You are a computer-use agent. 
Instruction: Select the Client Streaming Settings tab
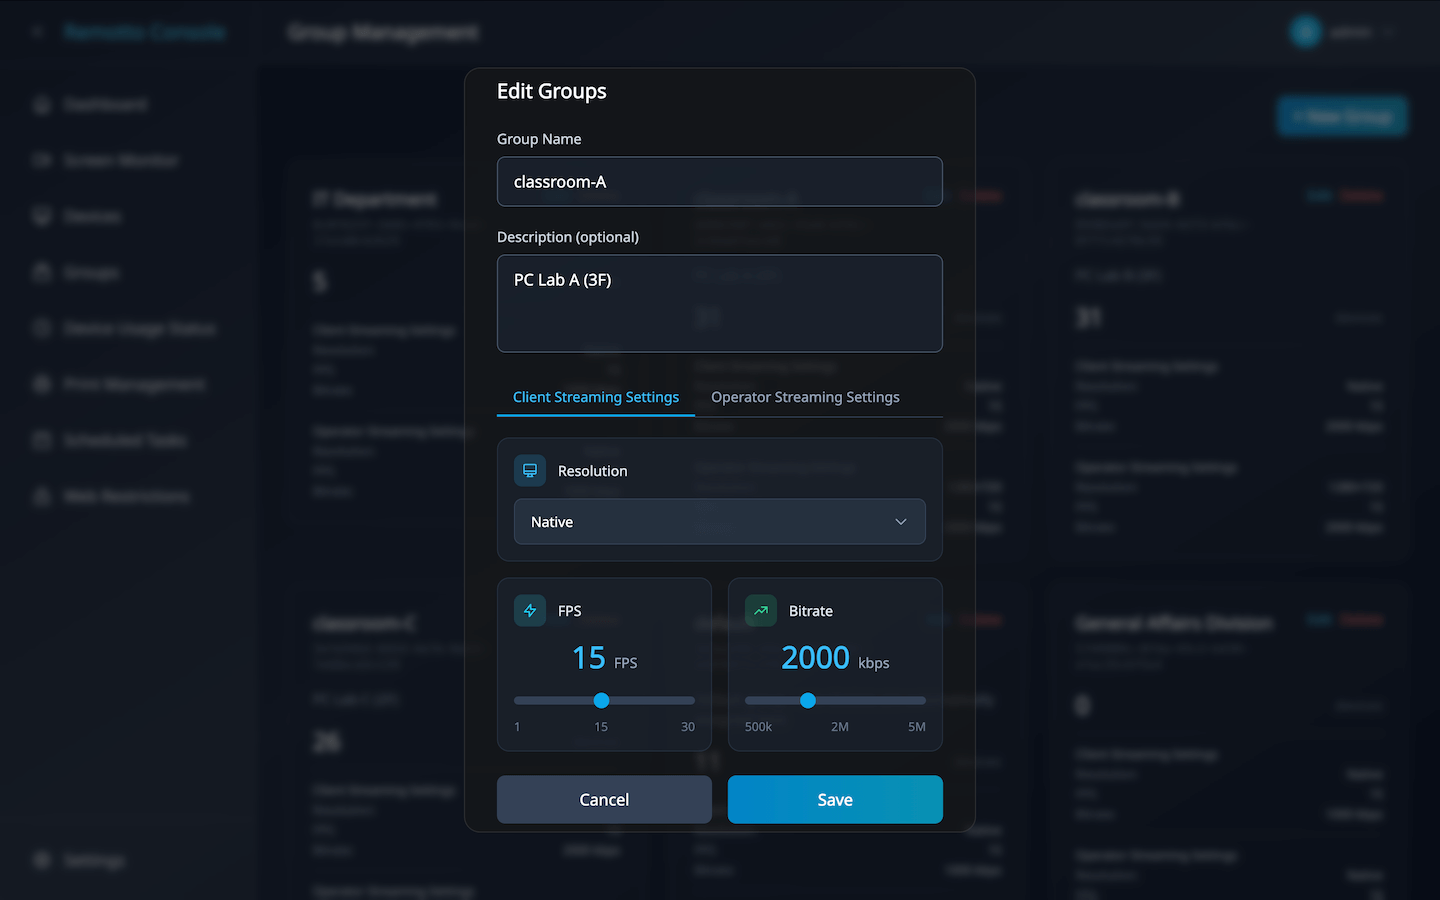pyautogui.click(x=596, y=397)
